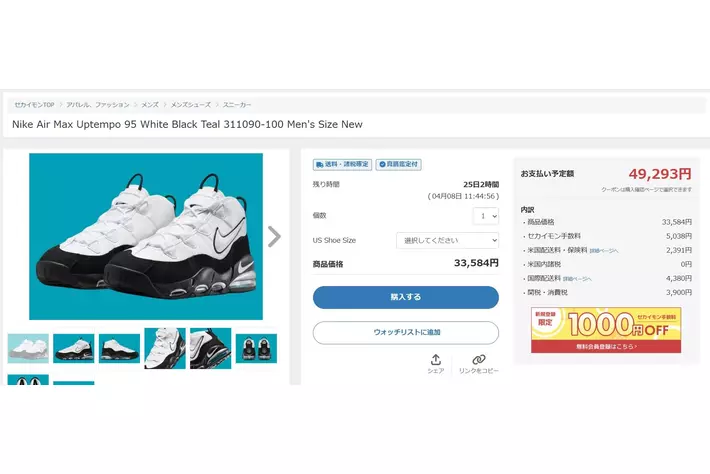Click the 購入する purchase button

(405, 297)
